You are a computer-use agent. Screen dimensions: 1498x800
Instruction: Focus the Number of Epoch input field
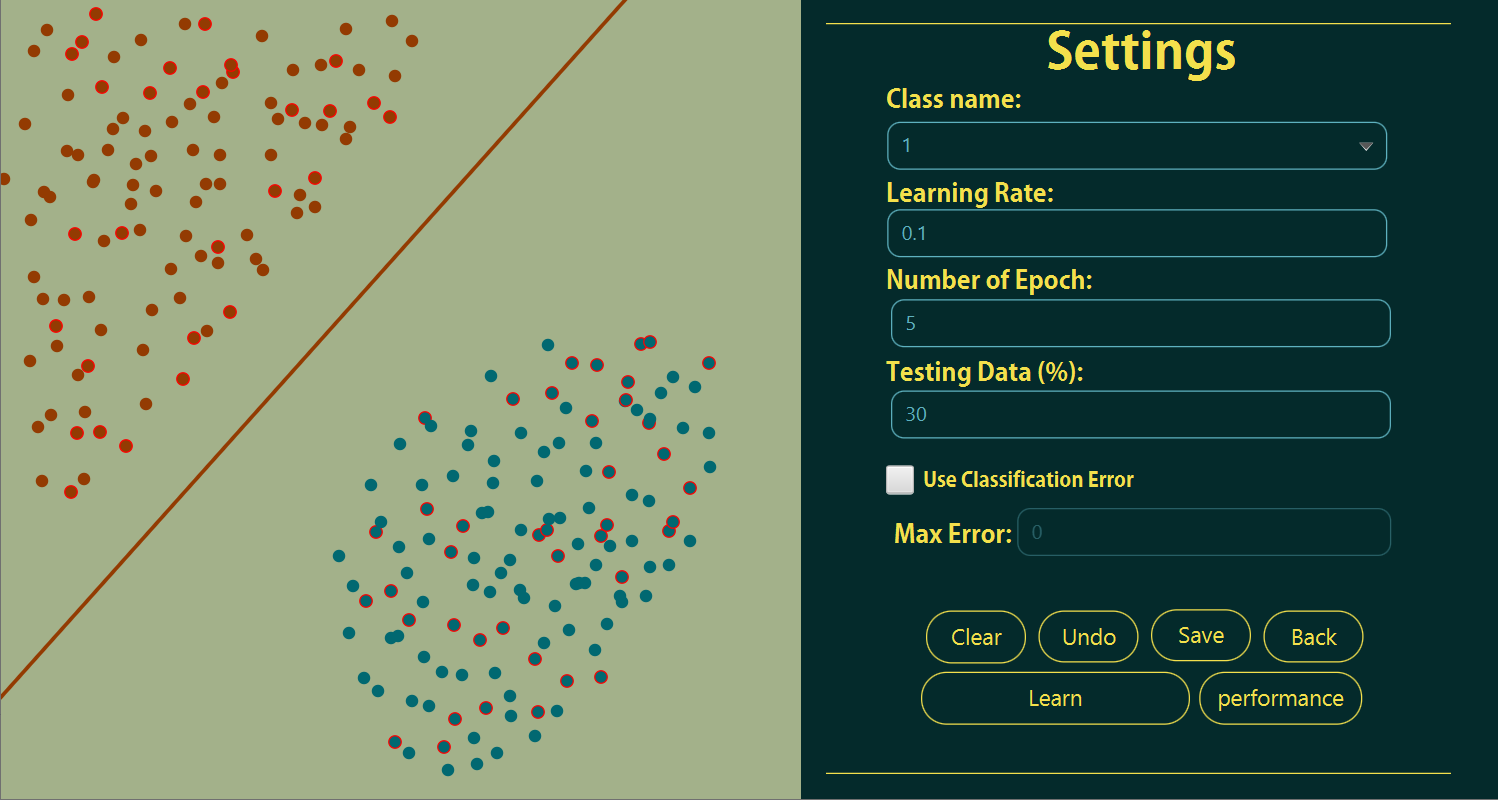pos(1140,323)
